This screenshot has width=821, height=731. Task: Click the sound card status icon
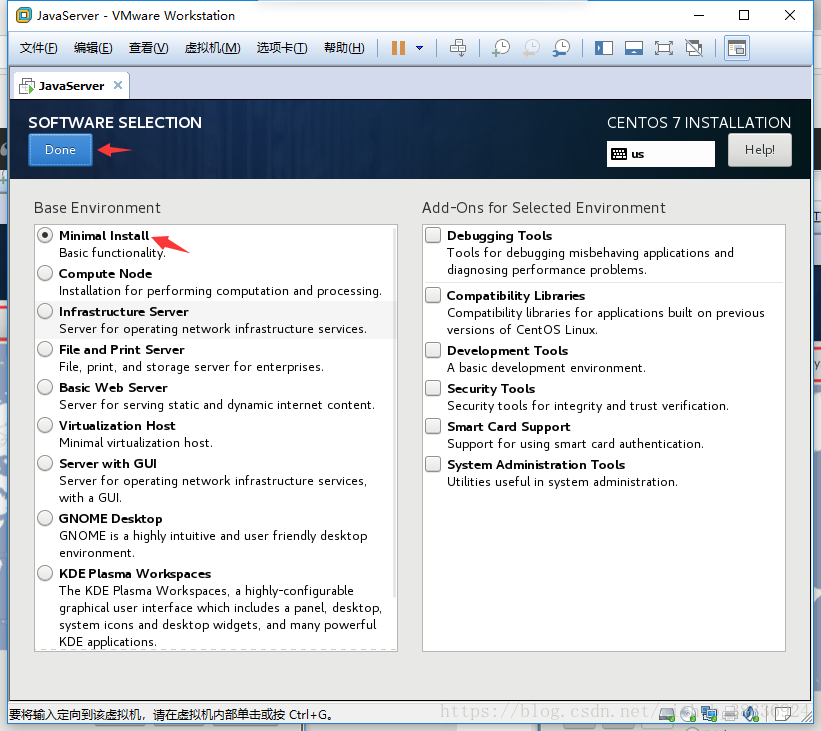tap(751, 713)
